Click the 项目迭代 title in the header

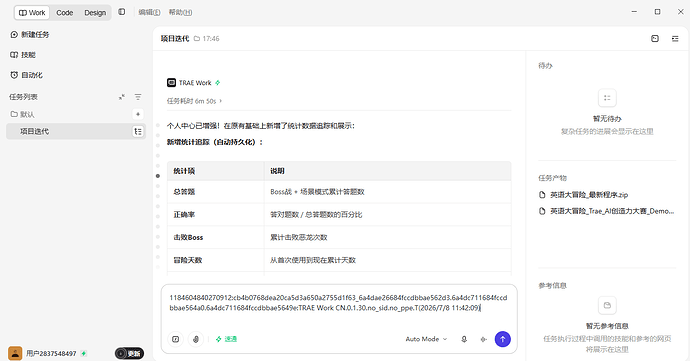point(175,39)
